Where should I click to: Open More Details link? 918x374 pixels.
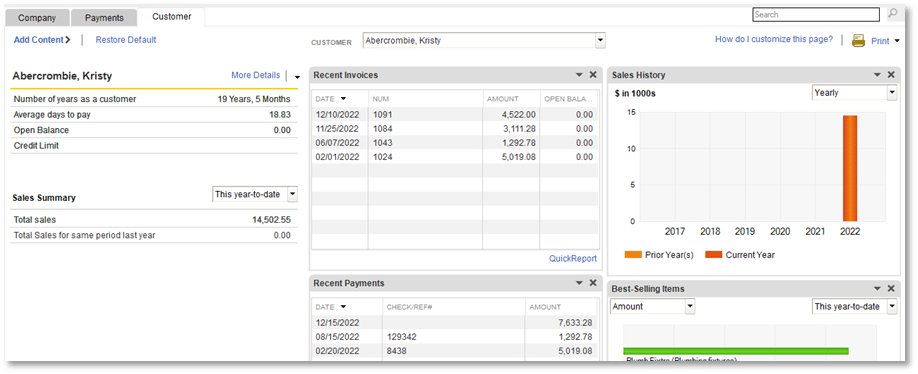pyautogui.click(x=255, y=75)
